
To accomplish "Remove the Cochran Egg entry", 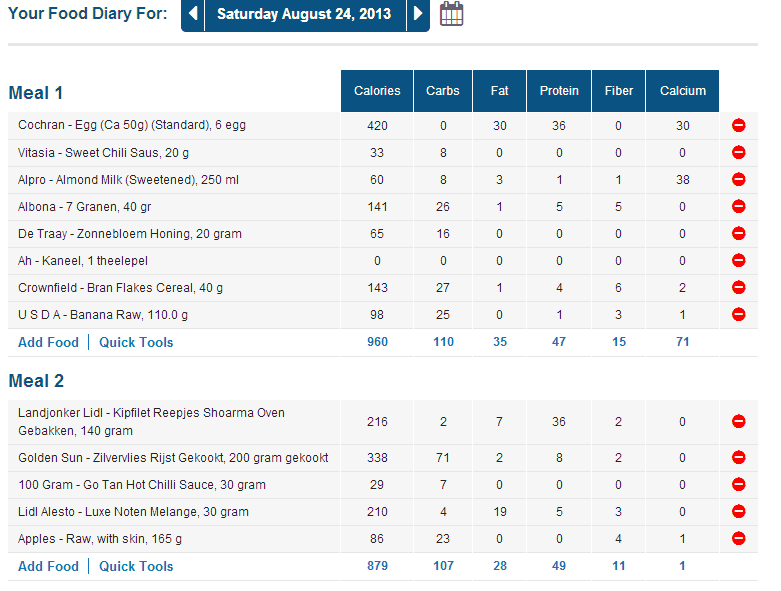I will point(739,126).
